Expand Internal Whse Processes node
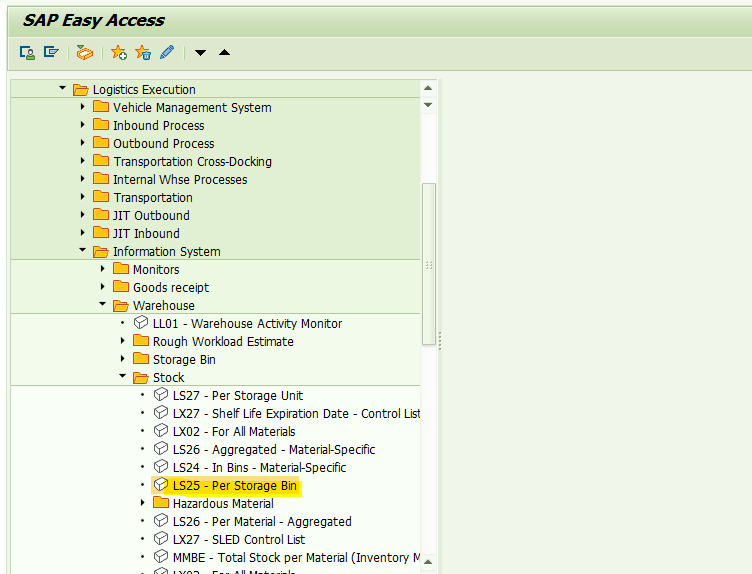The width and height of the screenshot is (752, 574). (x=82, y=178)
